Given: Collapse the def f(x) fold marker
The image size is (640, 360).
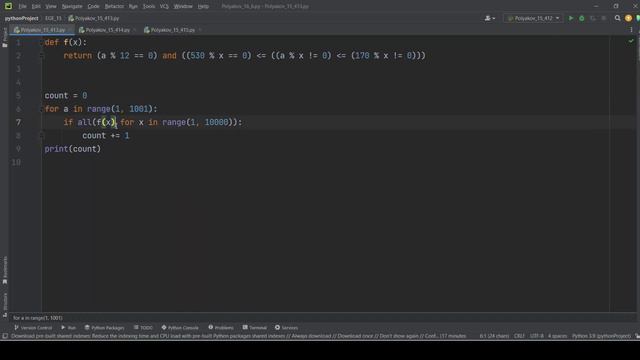Looking at the screenshot, I should tap(42, 42).
